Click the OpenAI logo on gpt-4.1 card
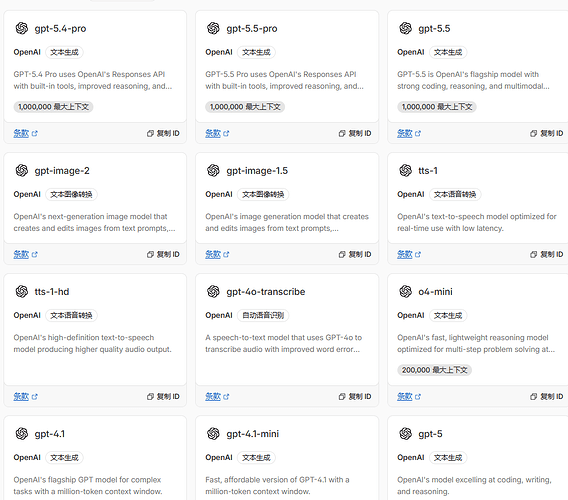Image resolution: width=568 pixels, height=500 pixels. pyautogui.click(x=22, y=433)
